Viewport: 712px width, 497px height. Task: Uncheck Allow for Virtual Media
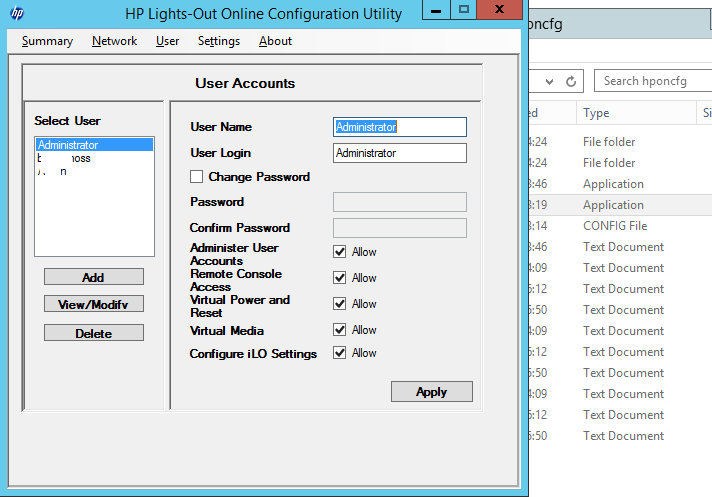[x=340, y=330]
